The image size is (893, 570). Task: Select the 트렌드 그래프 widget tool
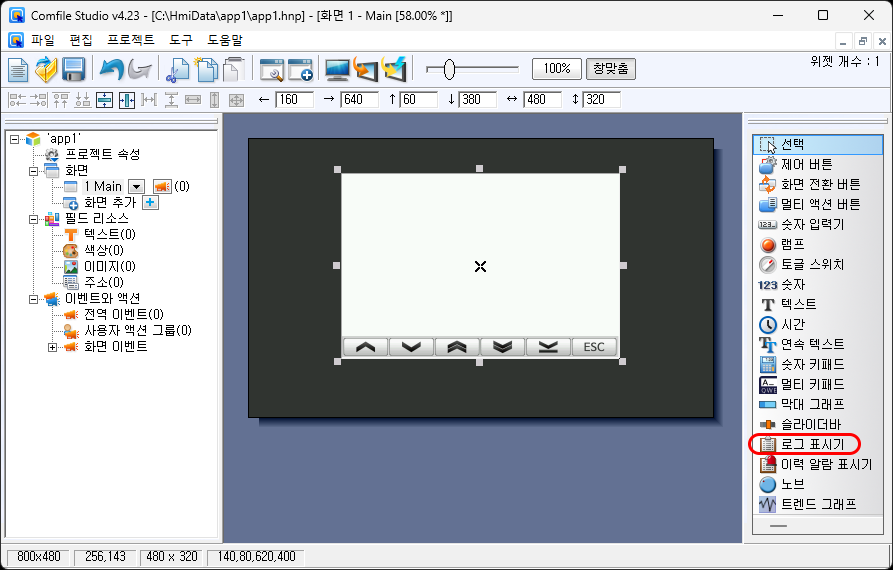818,504
